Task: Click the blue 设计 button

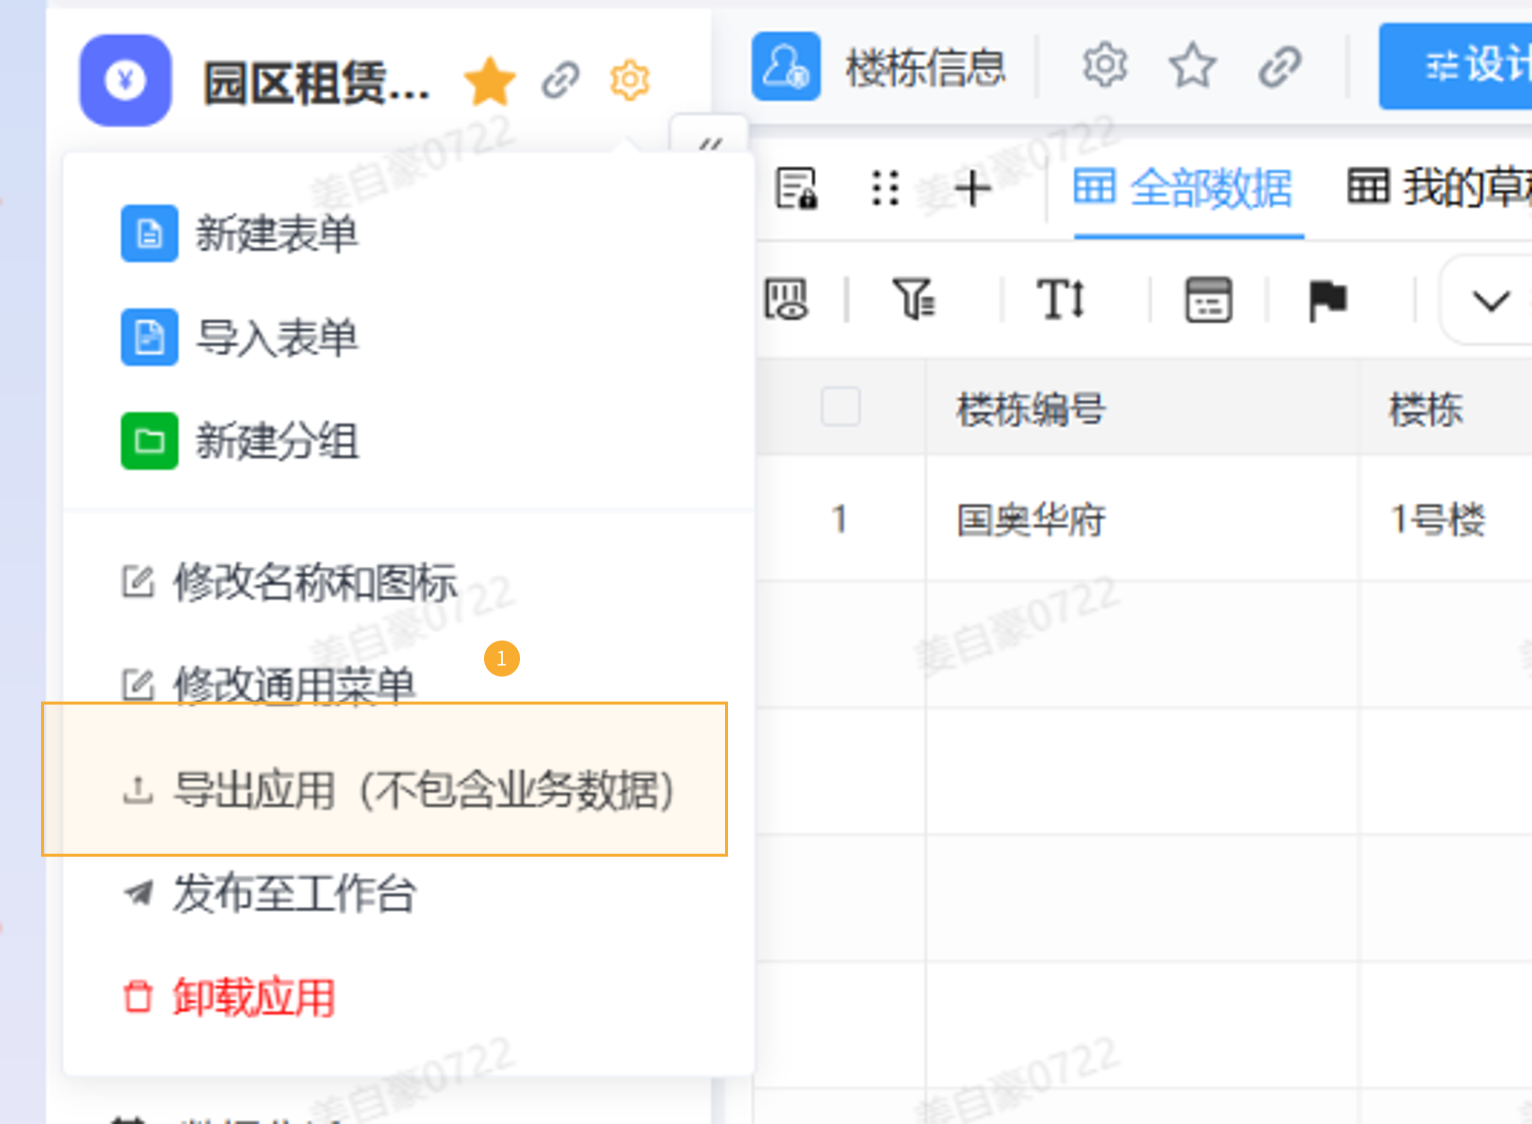Action: point(1456,66)
